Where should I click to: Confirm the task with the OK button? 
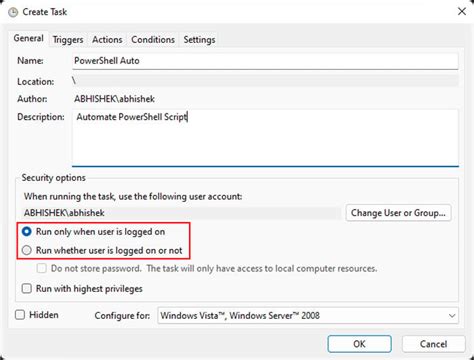tap(359, 344)
